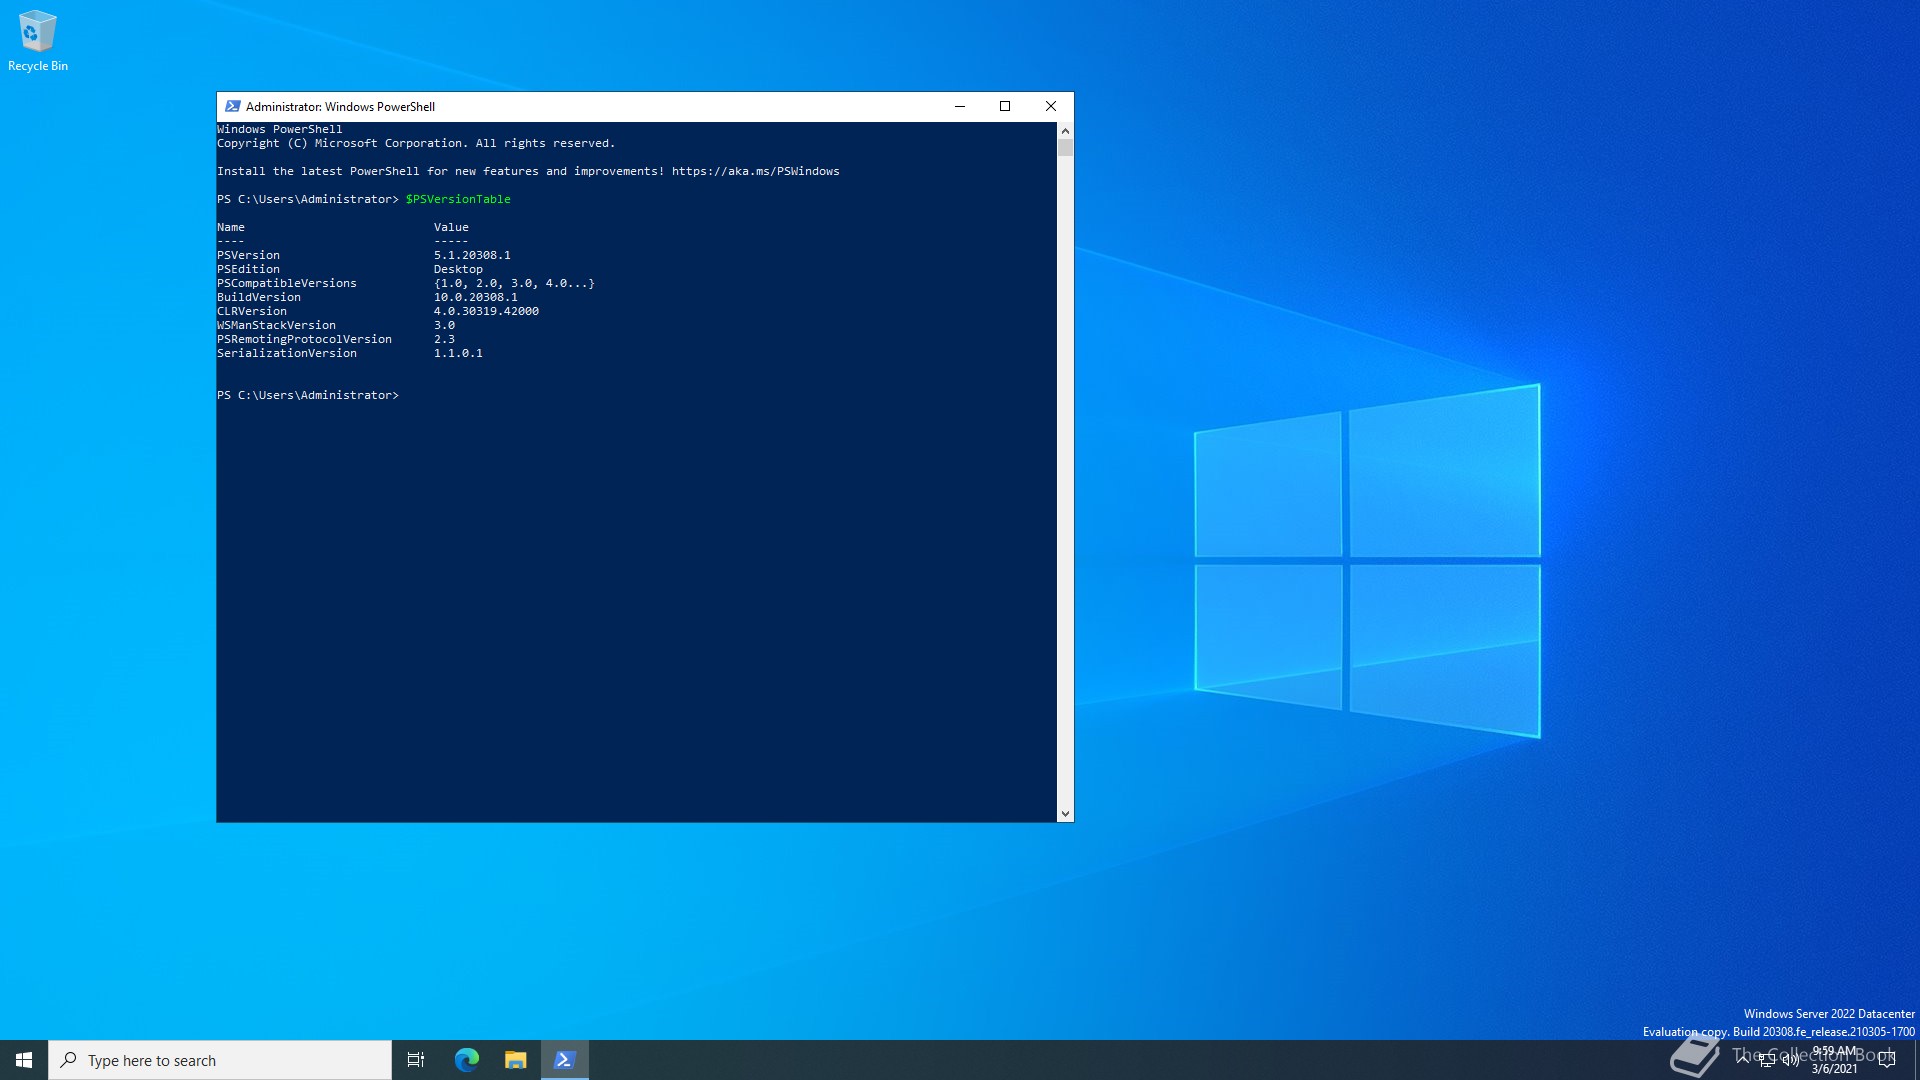Screen dimensions: 1920x1080
Task: Open Task View from the taskbar
Action: tap(416, 1060)
